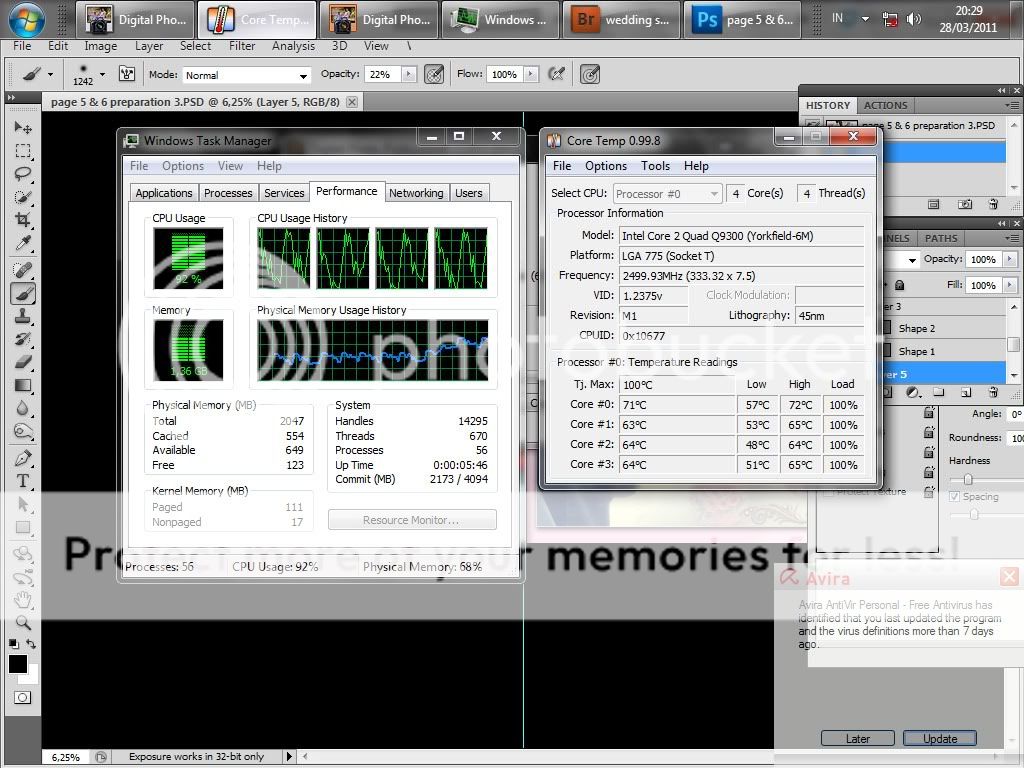Screen dimensions: 1024x768
Task: Select the History Brush tool
Action: [x=23, y=339]
